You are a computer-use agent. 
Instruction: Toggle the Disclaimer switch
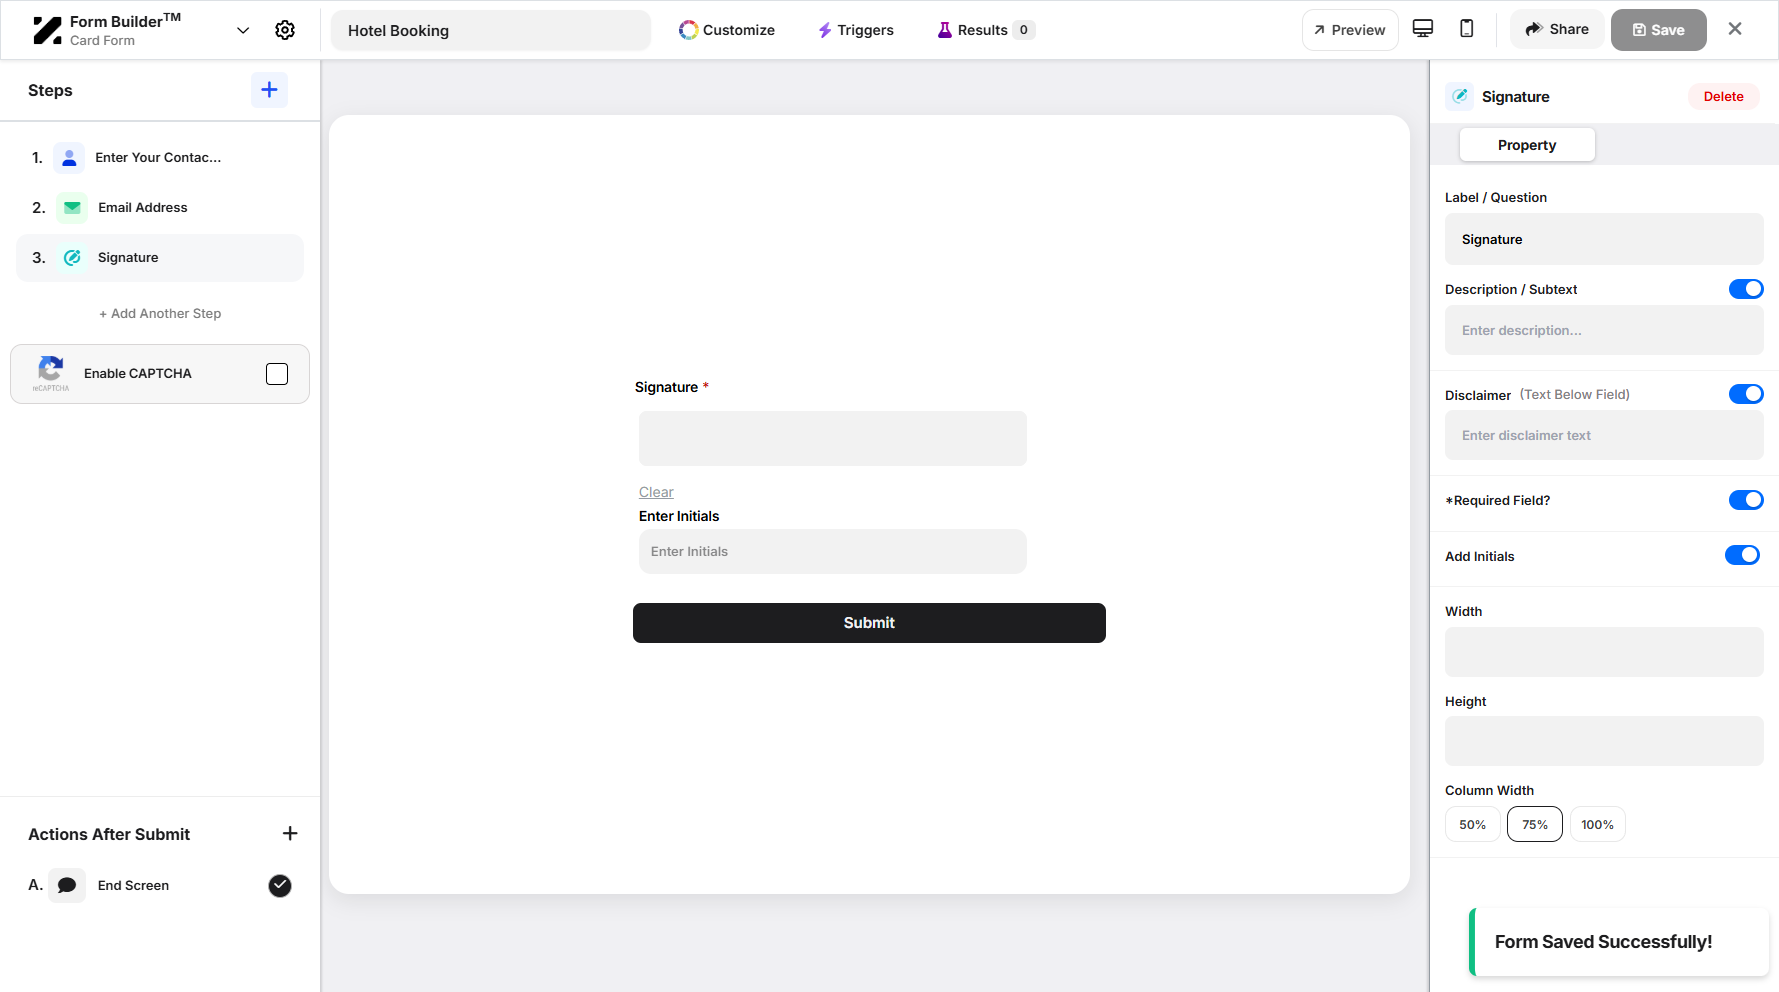pyautogui.click(x=1746, y=394)
